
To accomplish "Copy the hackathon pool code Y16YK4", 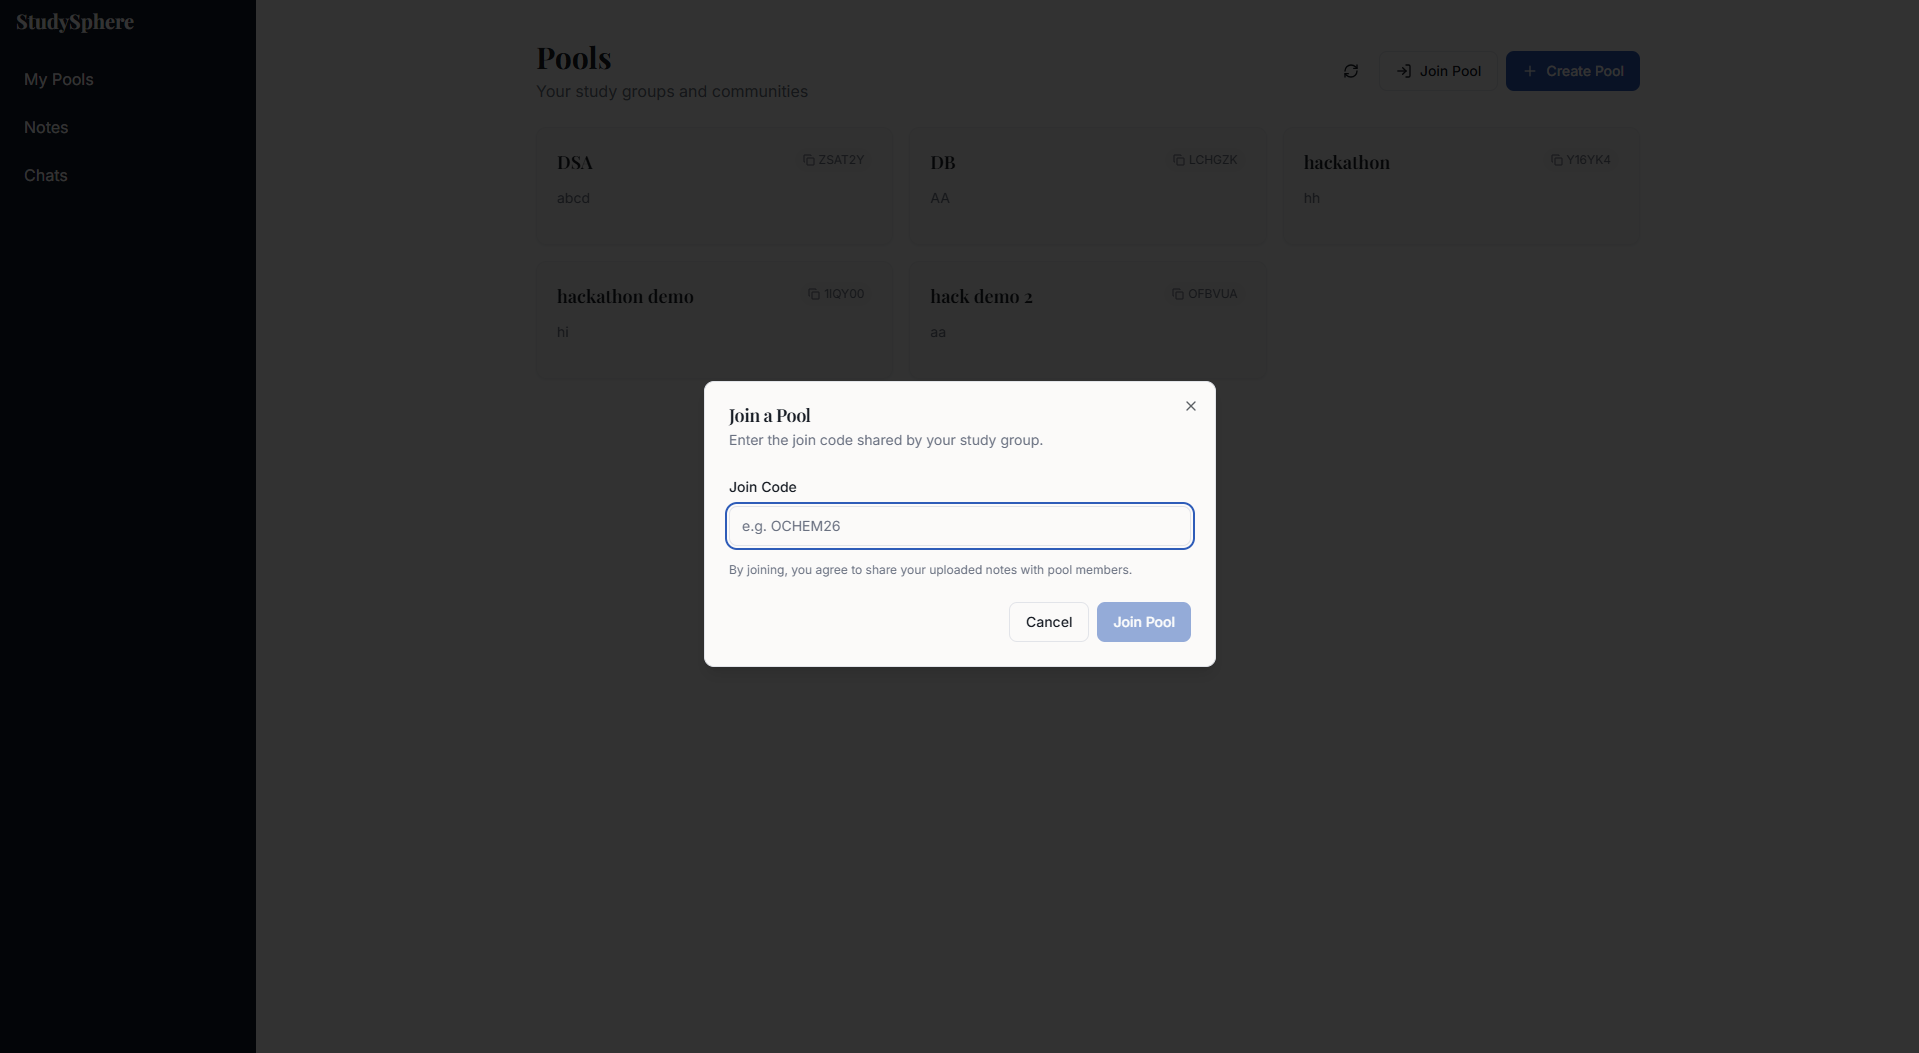I will [x=1580, y=160].
